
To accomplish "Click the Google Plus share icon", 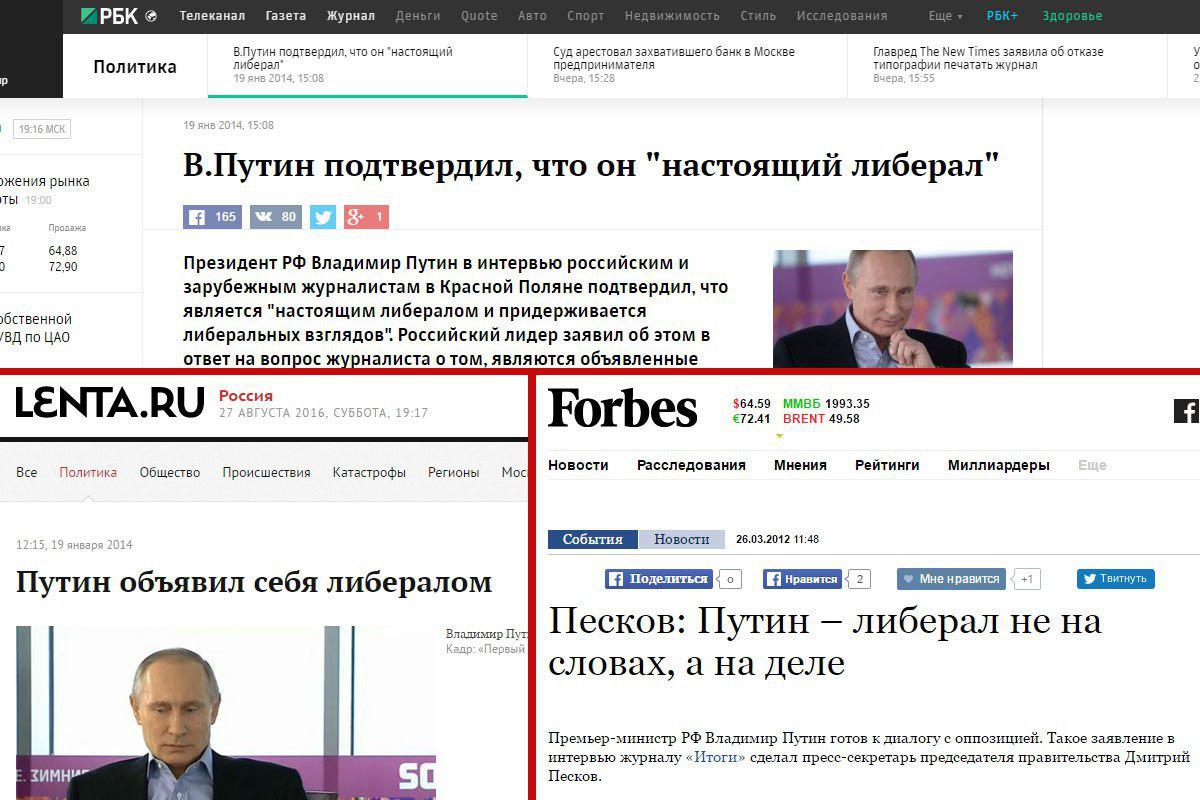I will tap(366, 217).
